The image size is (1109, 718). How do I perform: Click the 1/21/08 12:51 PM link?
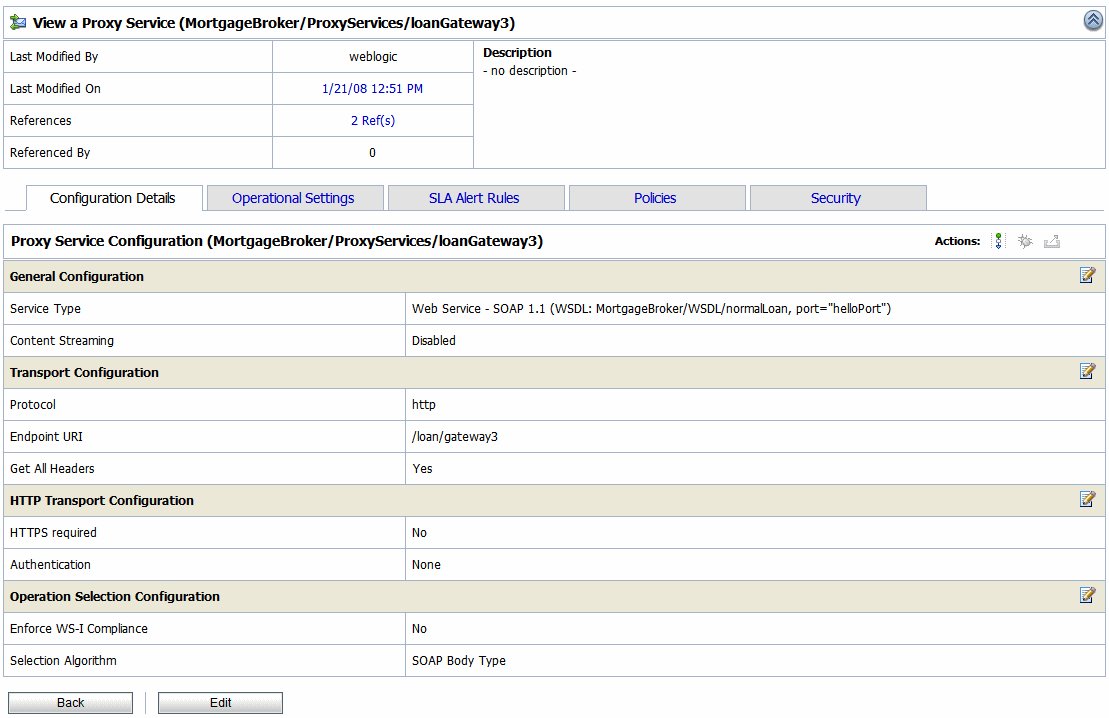coord(373,88)
